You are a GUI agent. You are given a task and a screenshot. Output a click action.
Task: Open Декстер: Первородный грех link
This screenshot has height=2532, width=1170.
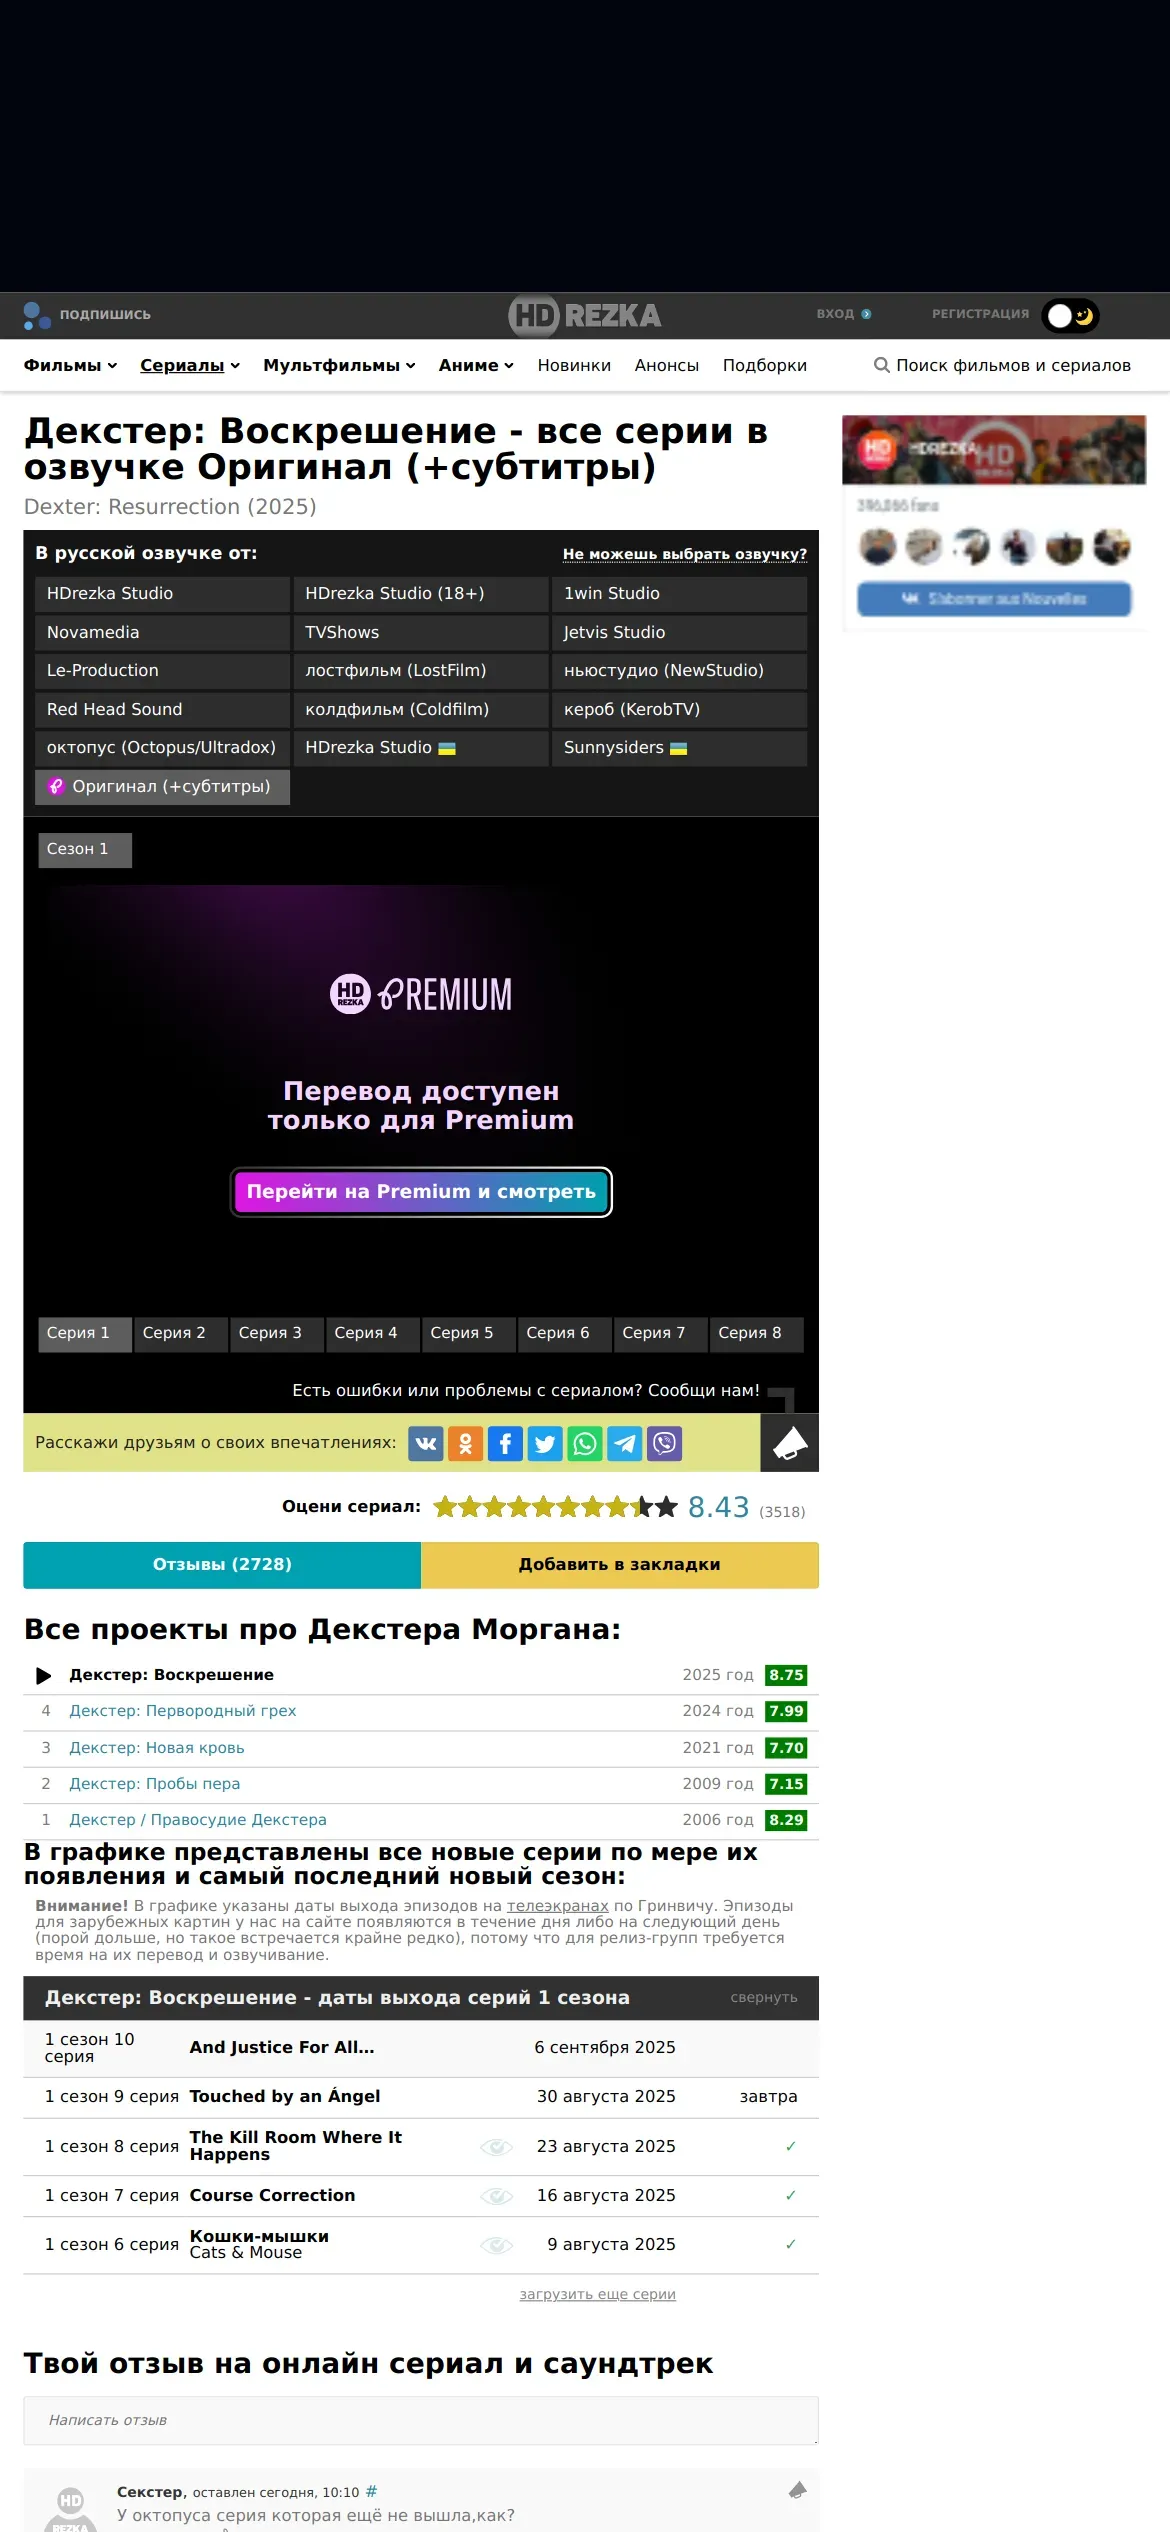tap(183, 1712)
